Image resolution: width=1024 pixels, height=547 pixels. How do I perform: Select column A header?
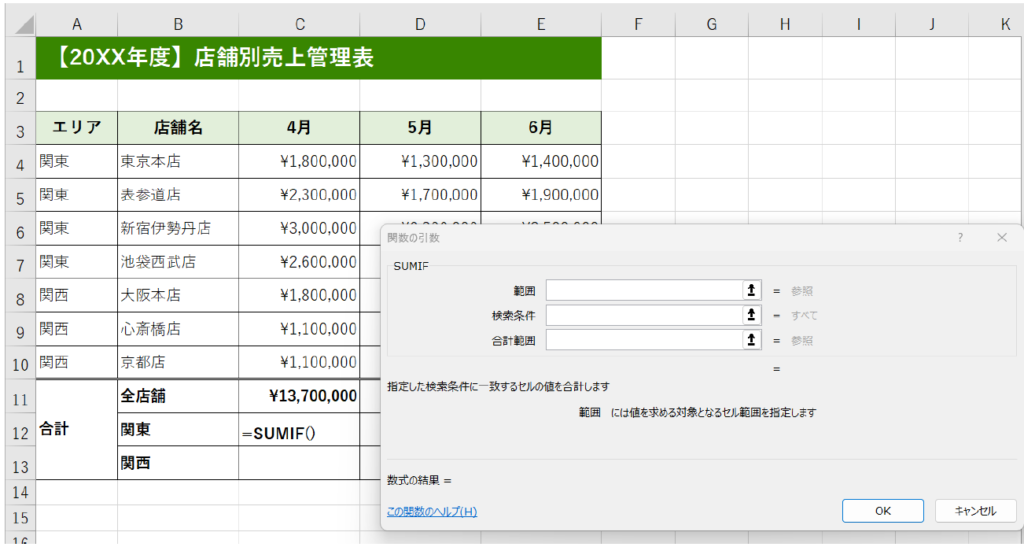click(x=77, y=24)
